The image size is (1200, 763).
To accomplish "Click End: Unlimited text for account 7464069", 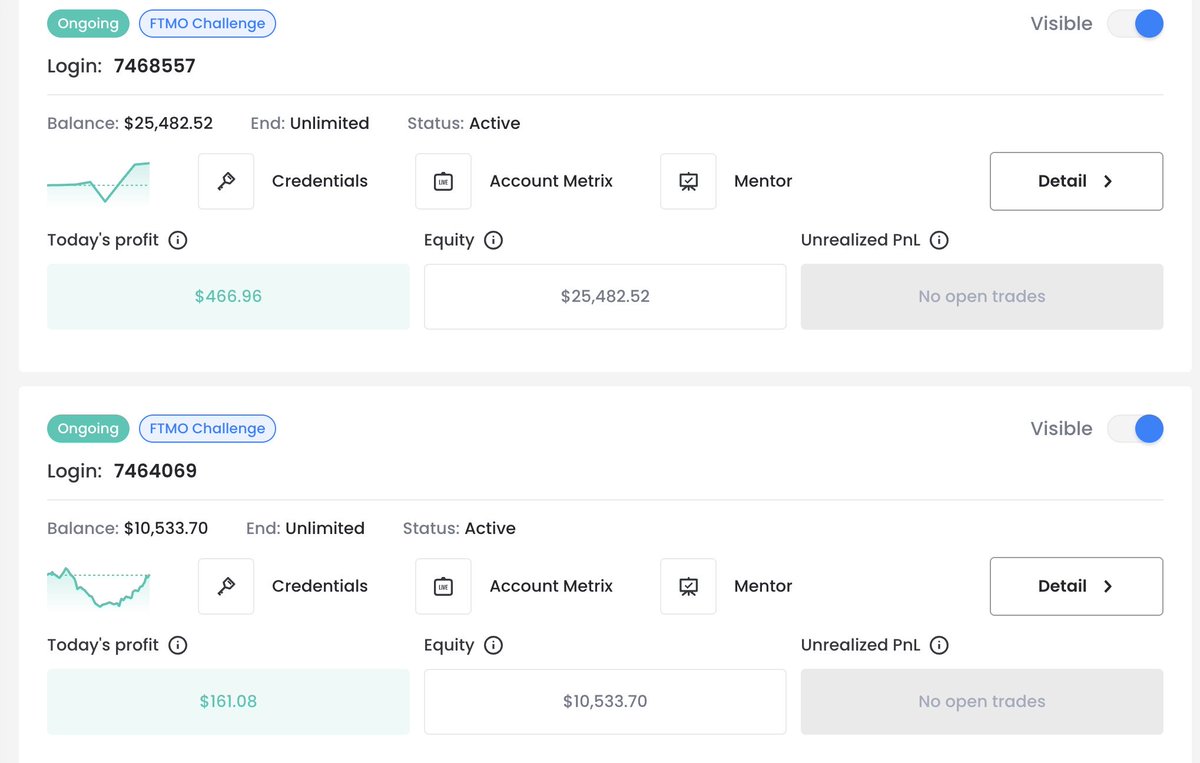I will 305,528.
